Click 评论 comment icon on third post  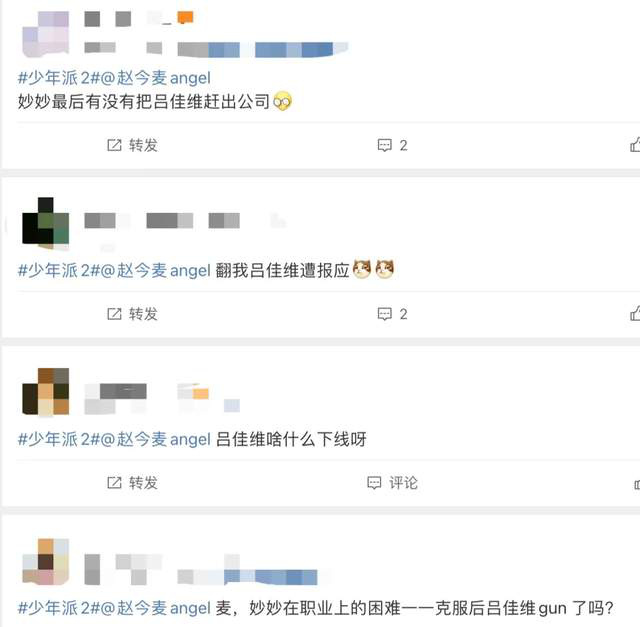374,482
